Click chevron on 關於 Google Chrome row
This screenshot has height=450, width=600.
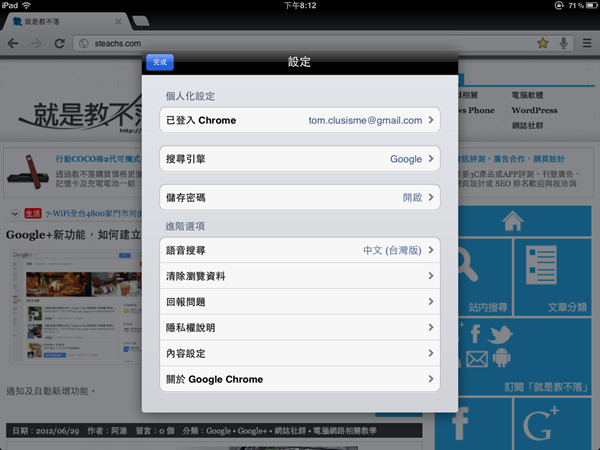(x=431, y=379)
